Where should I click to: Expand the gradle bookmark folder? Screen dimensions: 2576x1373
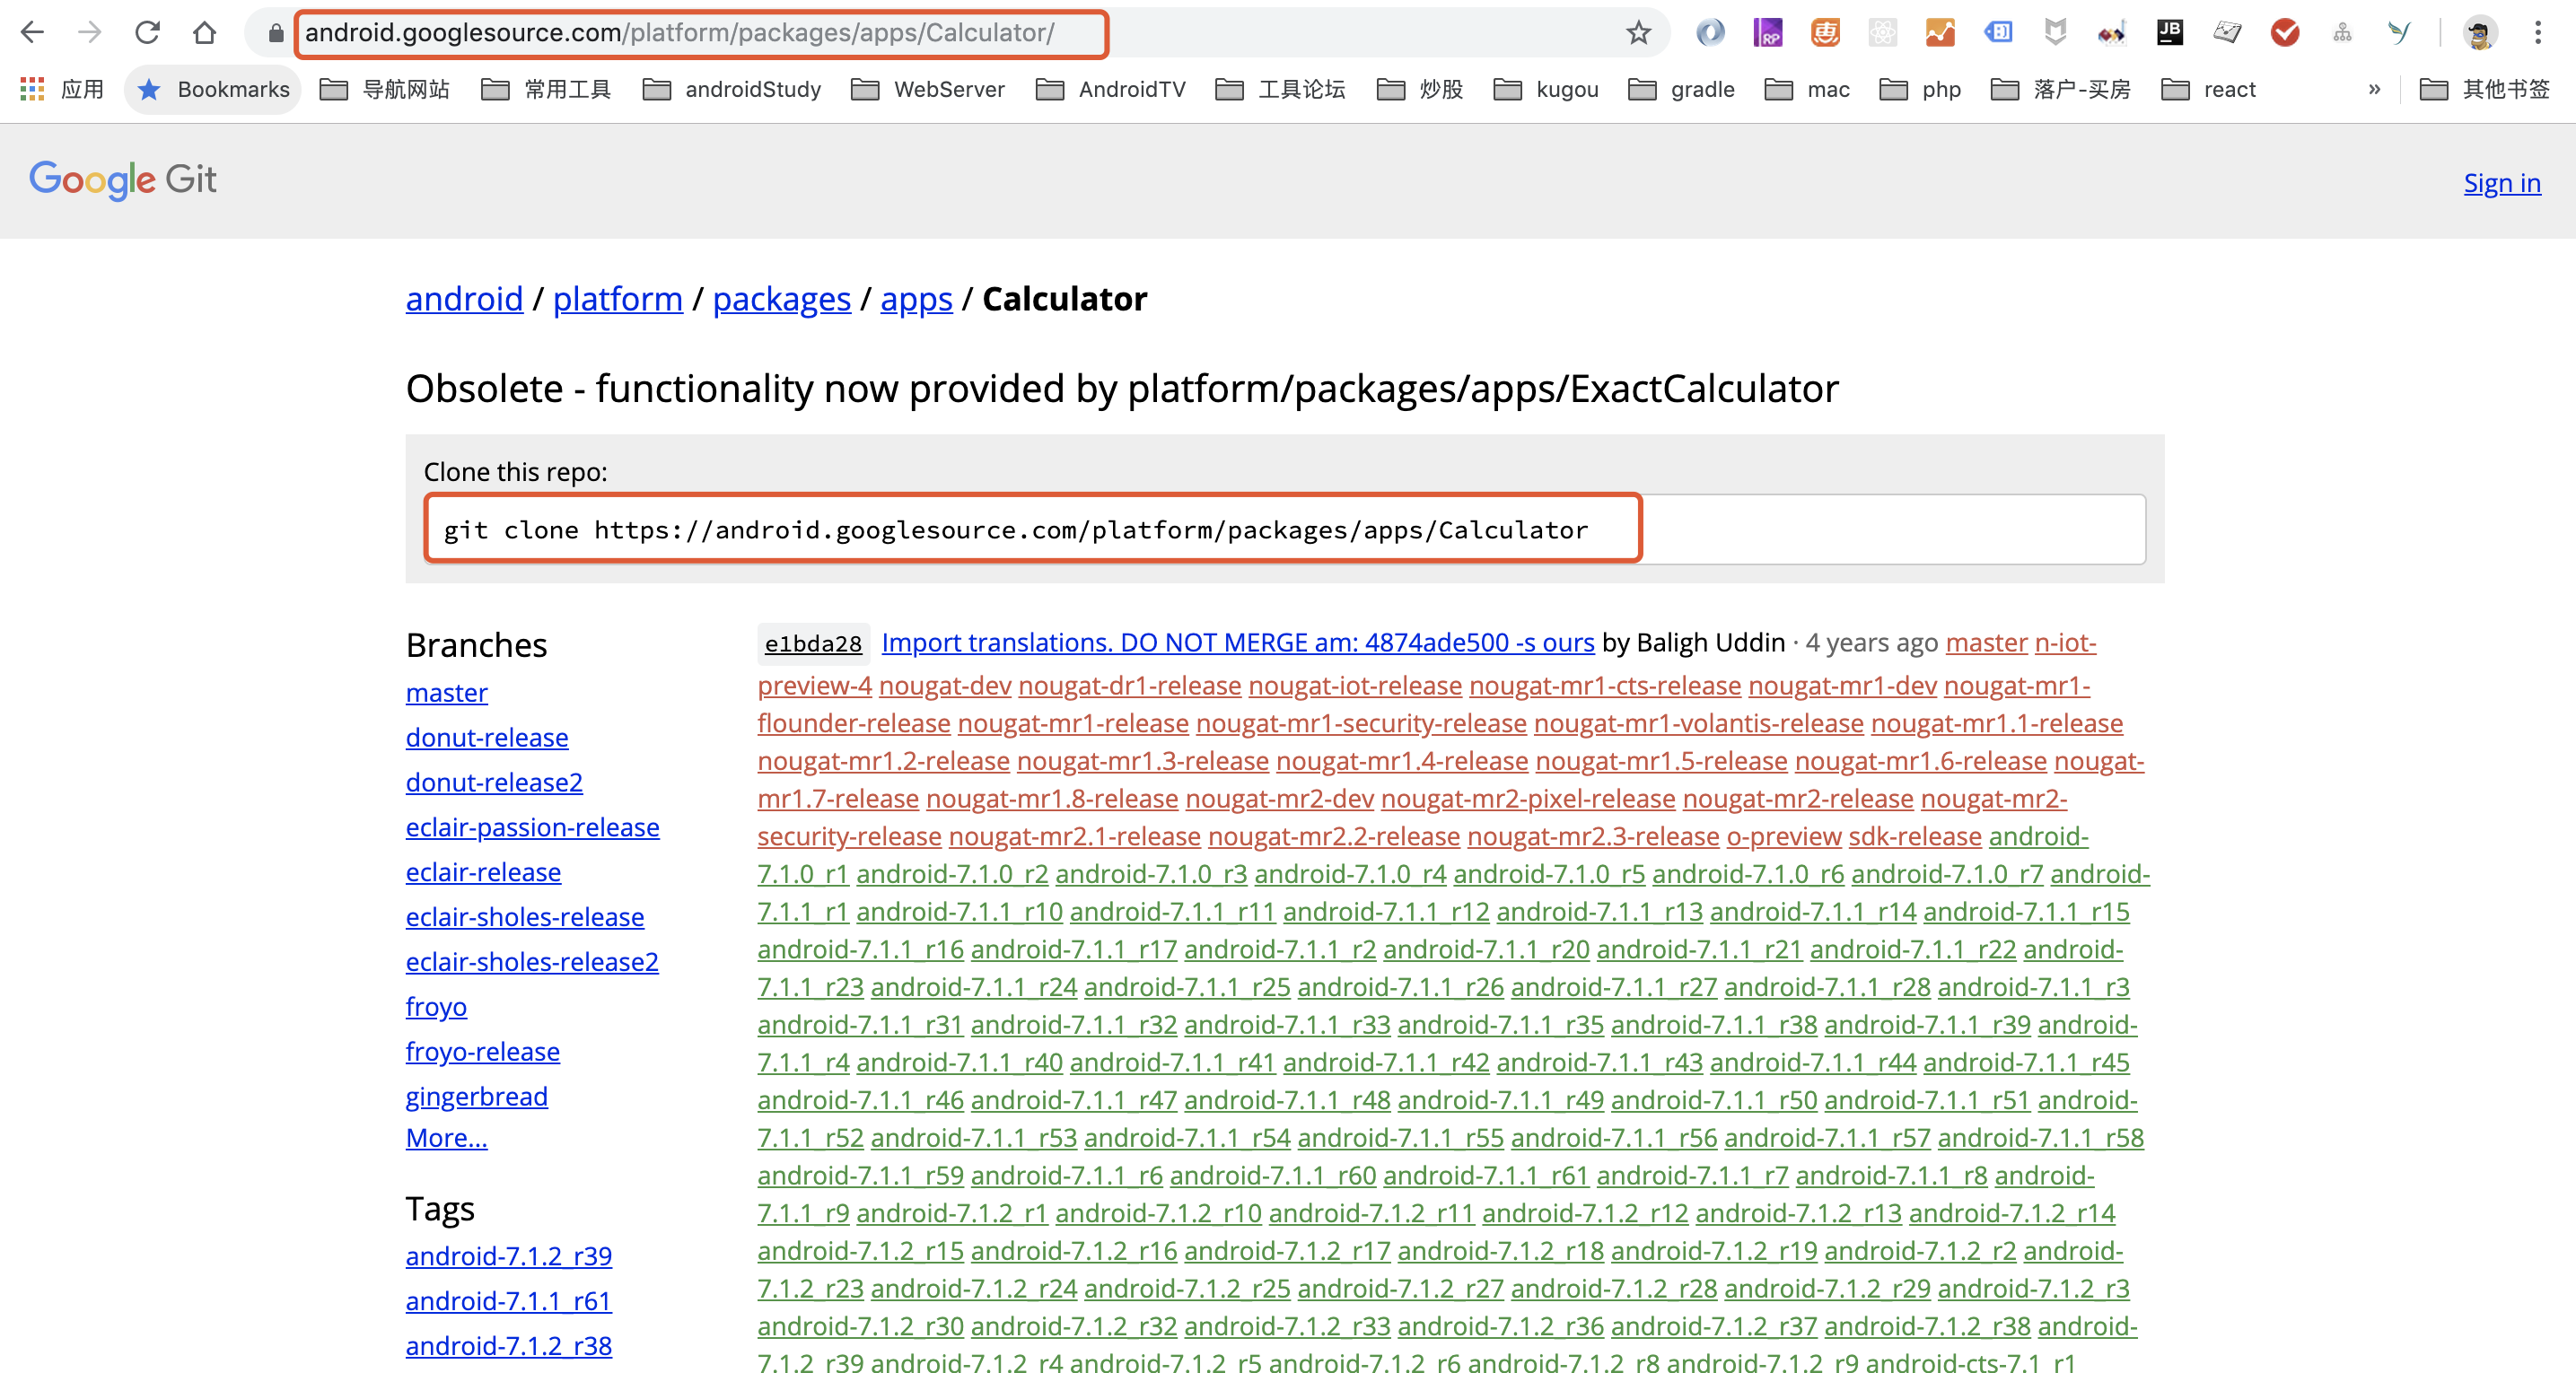pos(1682,90)
